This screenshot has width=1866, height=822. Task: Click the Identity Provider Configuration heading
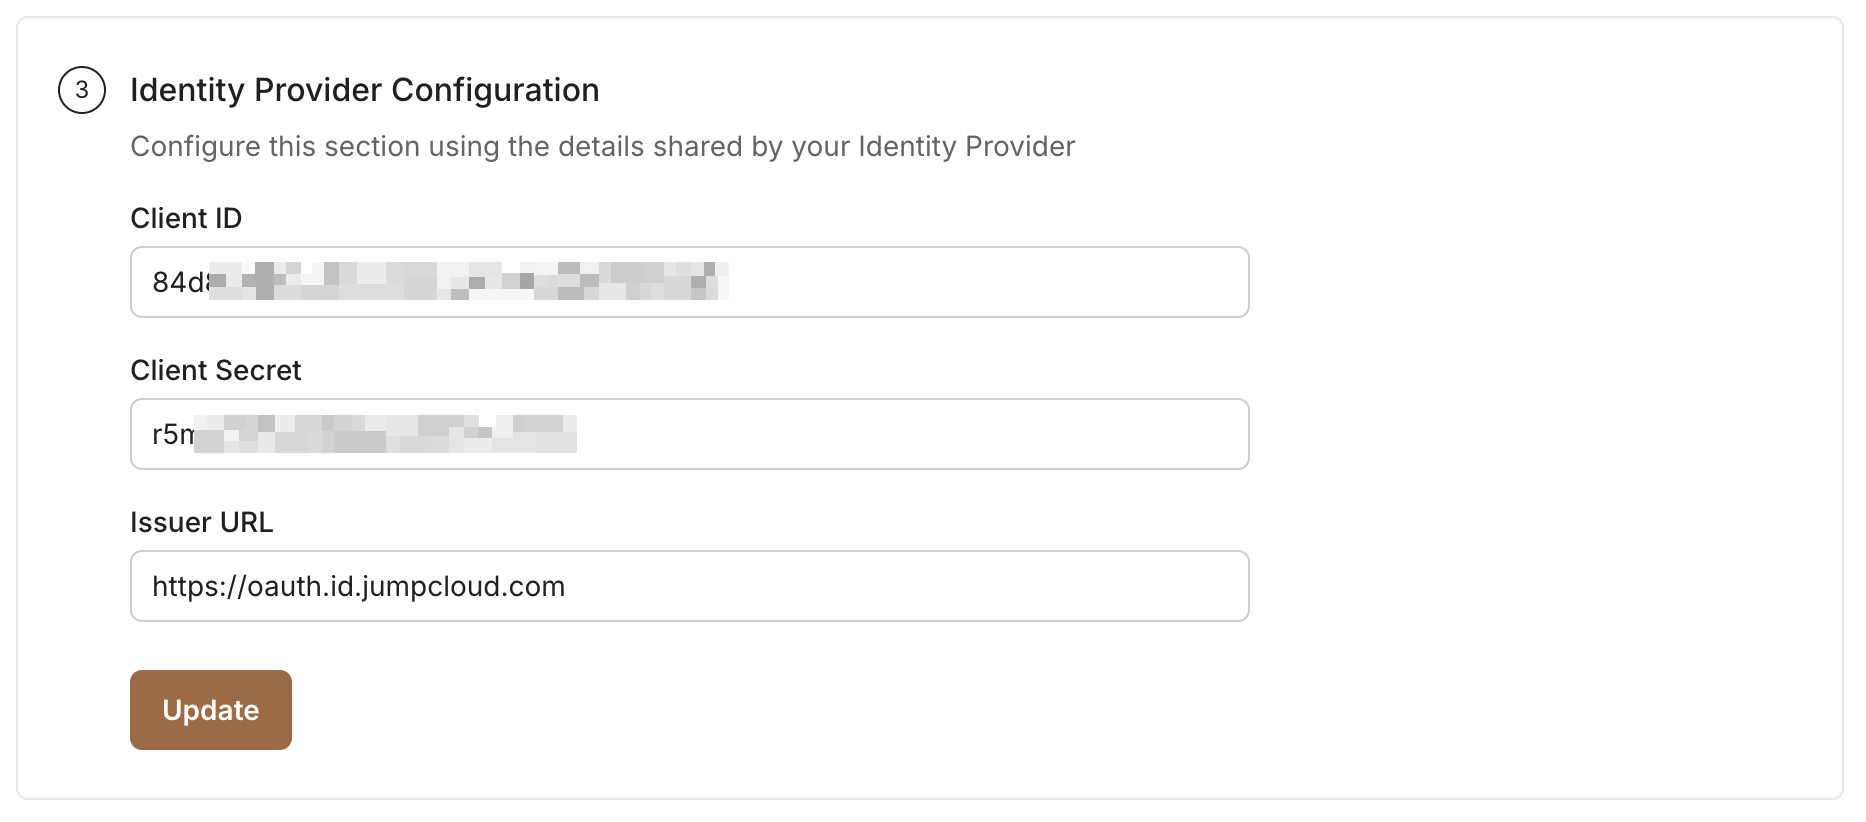pyautogui.click(x=364, y=90)
